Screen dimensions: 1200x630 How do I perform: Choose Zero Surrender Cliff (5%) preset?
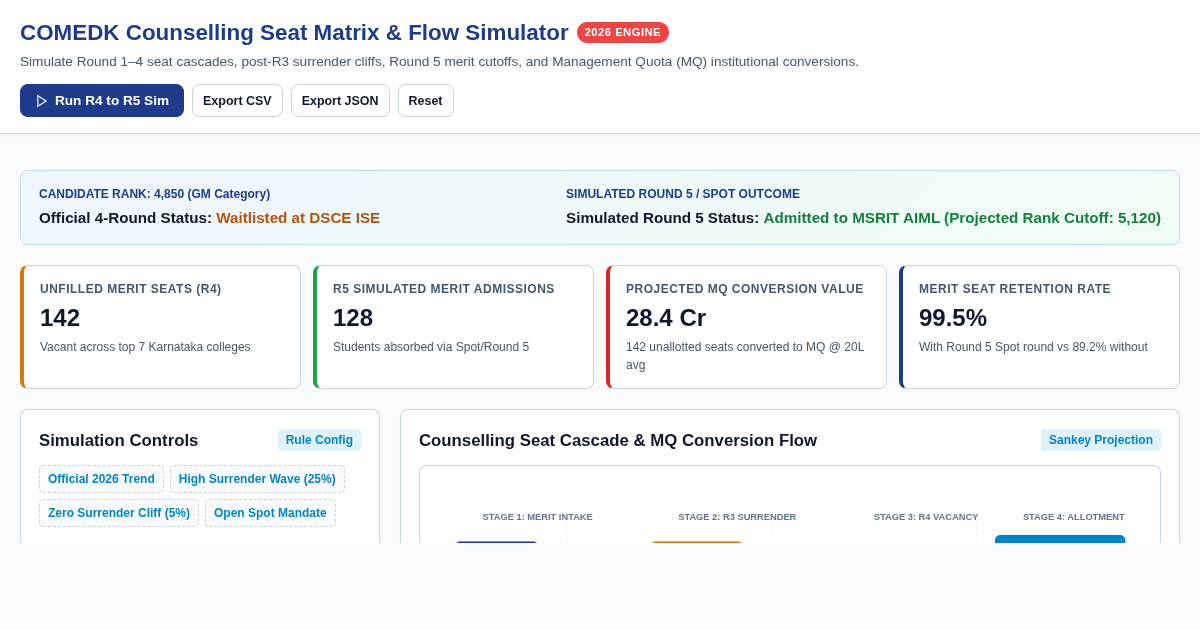(119, 513)
